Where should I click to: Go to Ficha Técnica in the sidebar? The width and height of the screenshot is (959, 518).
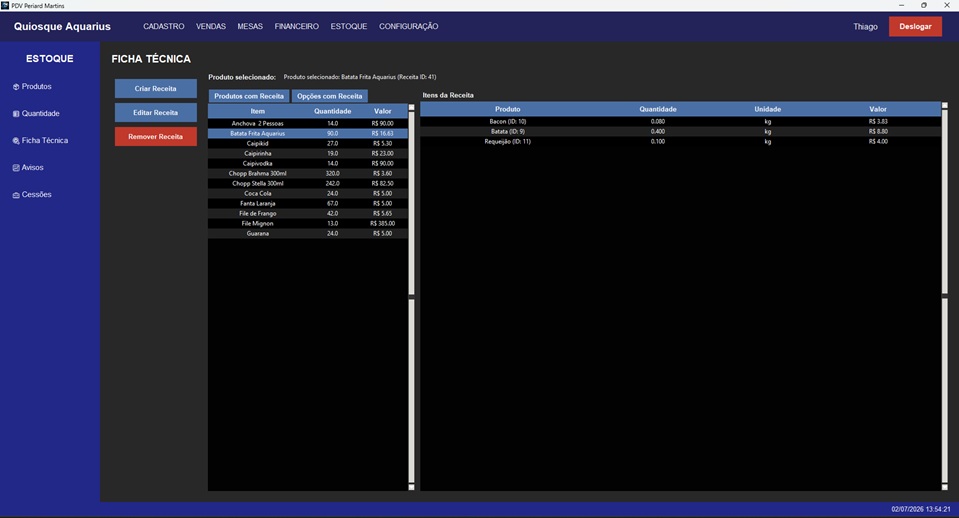(x=45, y=141)
